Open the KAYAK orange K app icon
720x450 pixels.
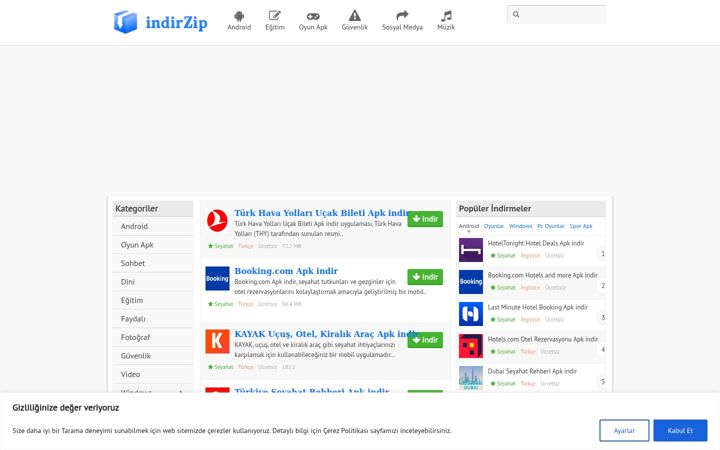pyautogui.click(x=217, y=341)
